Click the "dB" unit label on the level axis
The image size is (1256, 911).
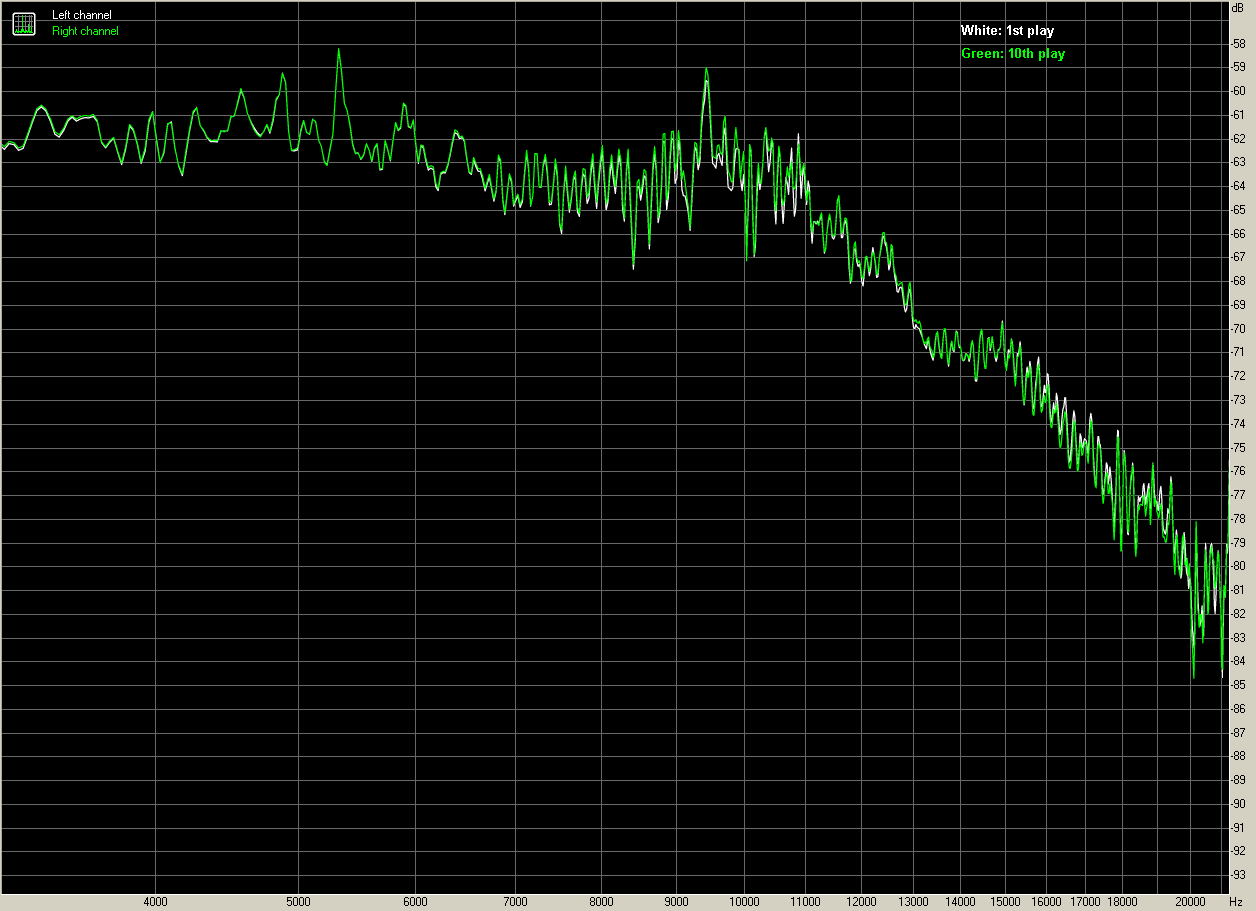[1238, 7]
